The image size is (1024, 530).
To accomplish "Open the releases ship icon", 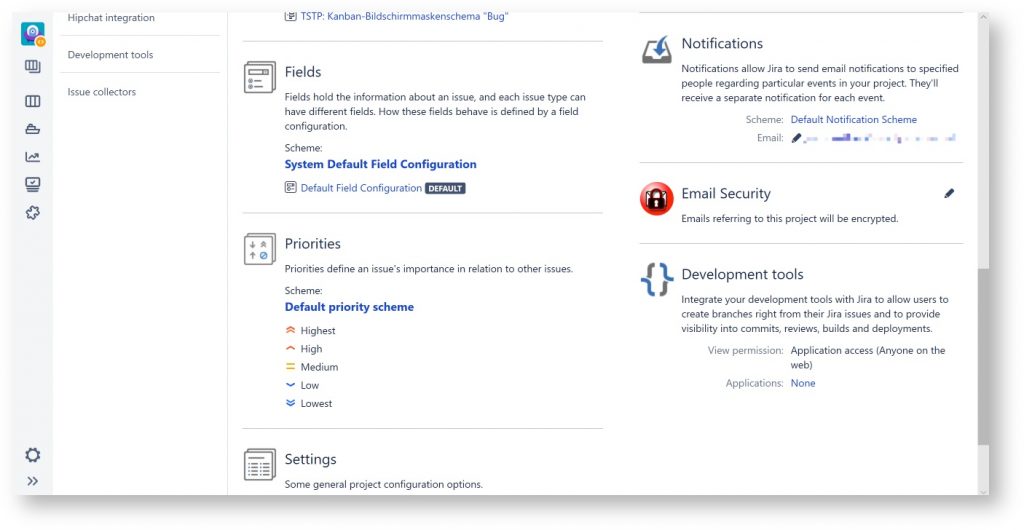I will pos(33,129).
